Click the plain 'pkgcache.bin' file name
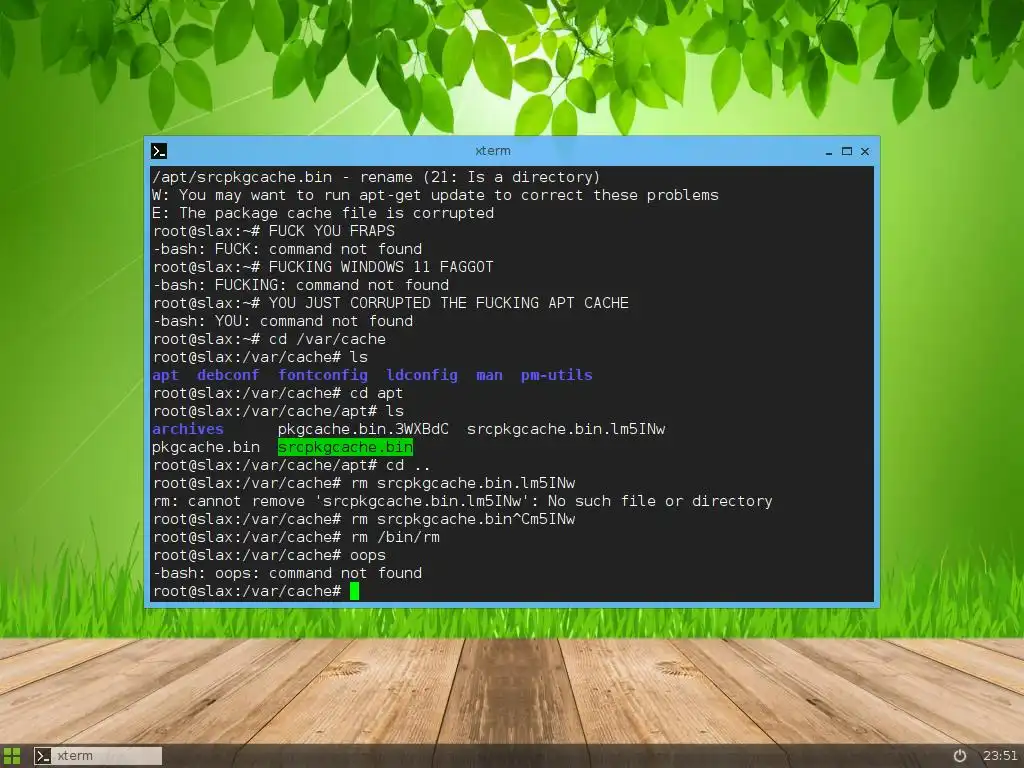Viewport: 1024px width, 768px height. [206, 447]
